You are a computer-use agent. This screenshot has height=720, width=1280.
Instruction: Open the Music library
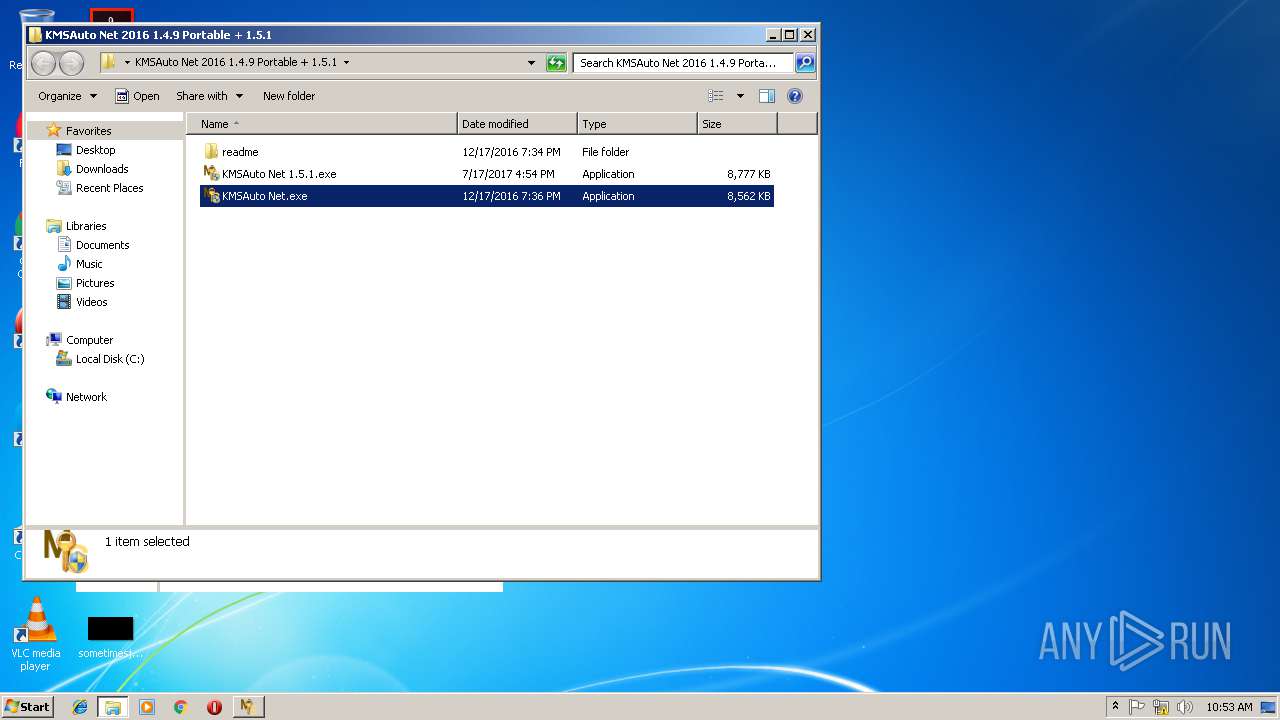pyautogui.click(x=89, y=264)
